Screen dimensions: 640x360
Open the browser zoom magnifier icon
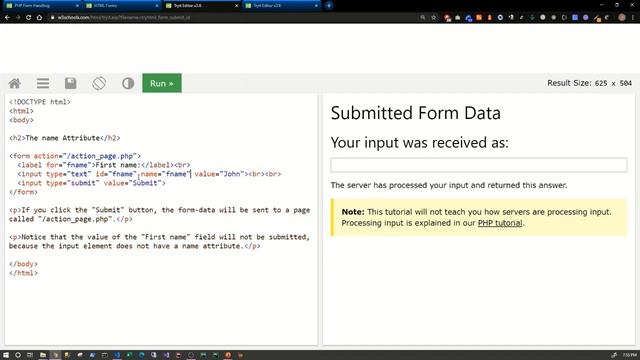(423, 18)
